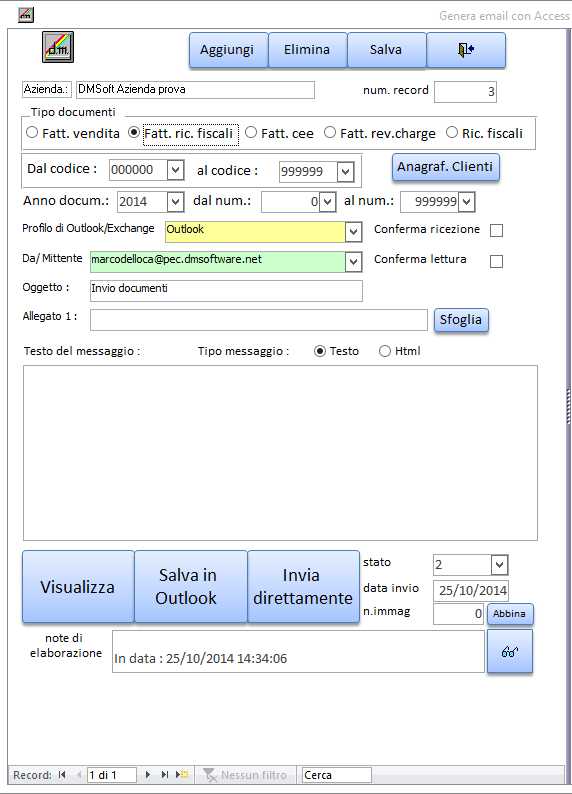Image resolution: width=572 pixels, height=794 pixels.
Task: Click the Nessun filtro filter indicator
Action: (x=245, y=775)
